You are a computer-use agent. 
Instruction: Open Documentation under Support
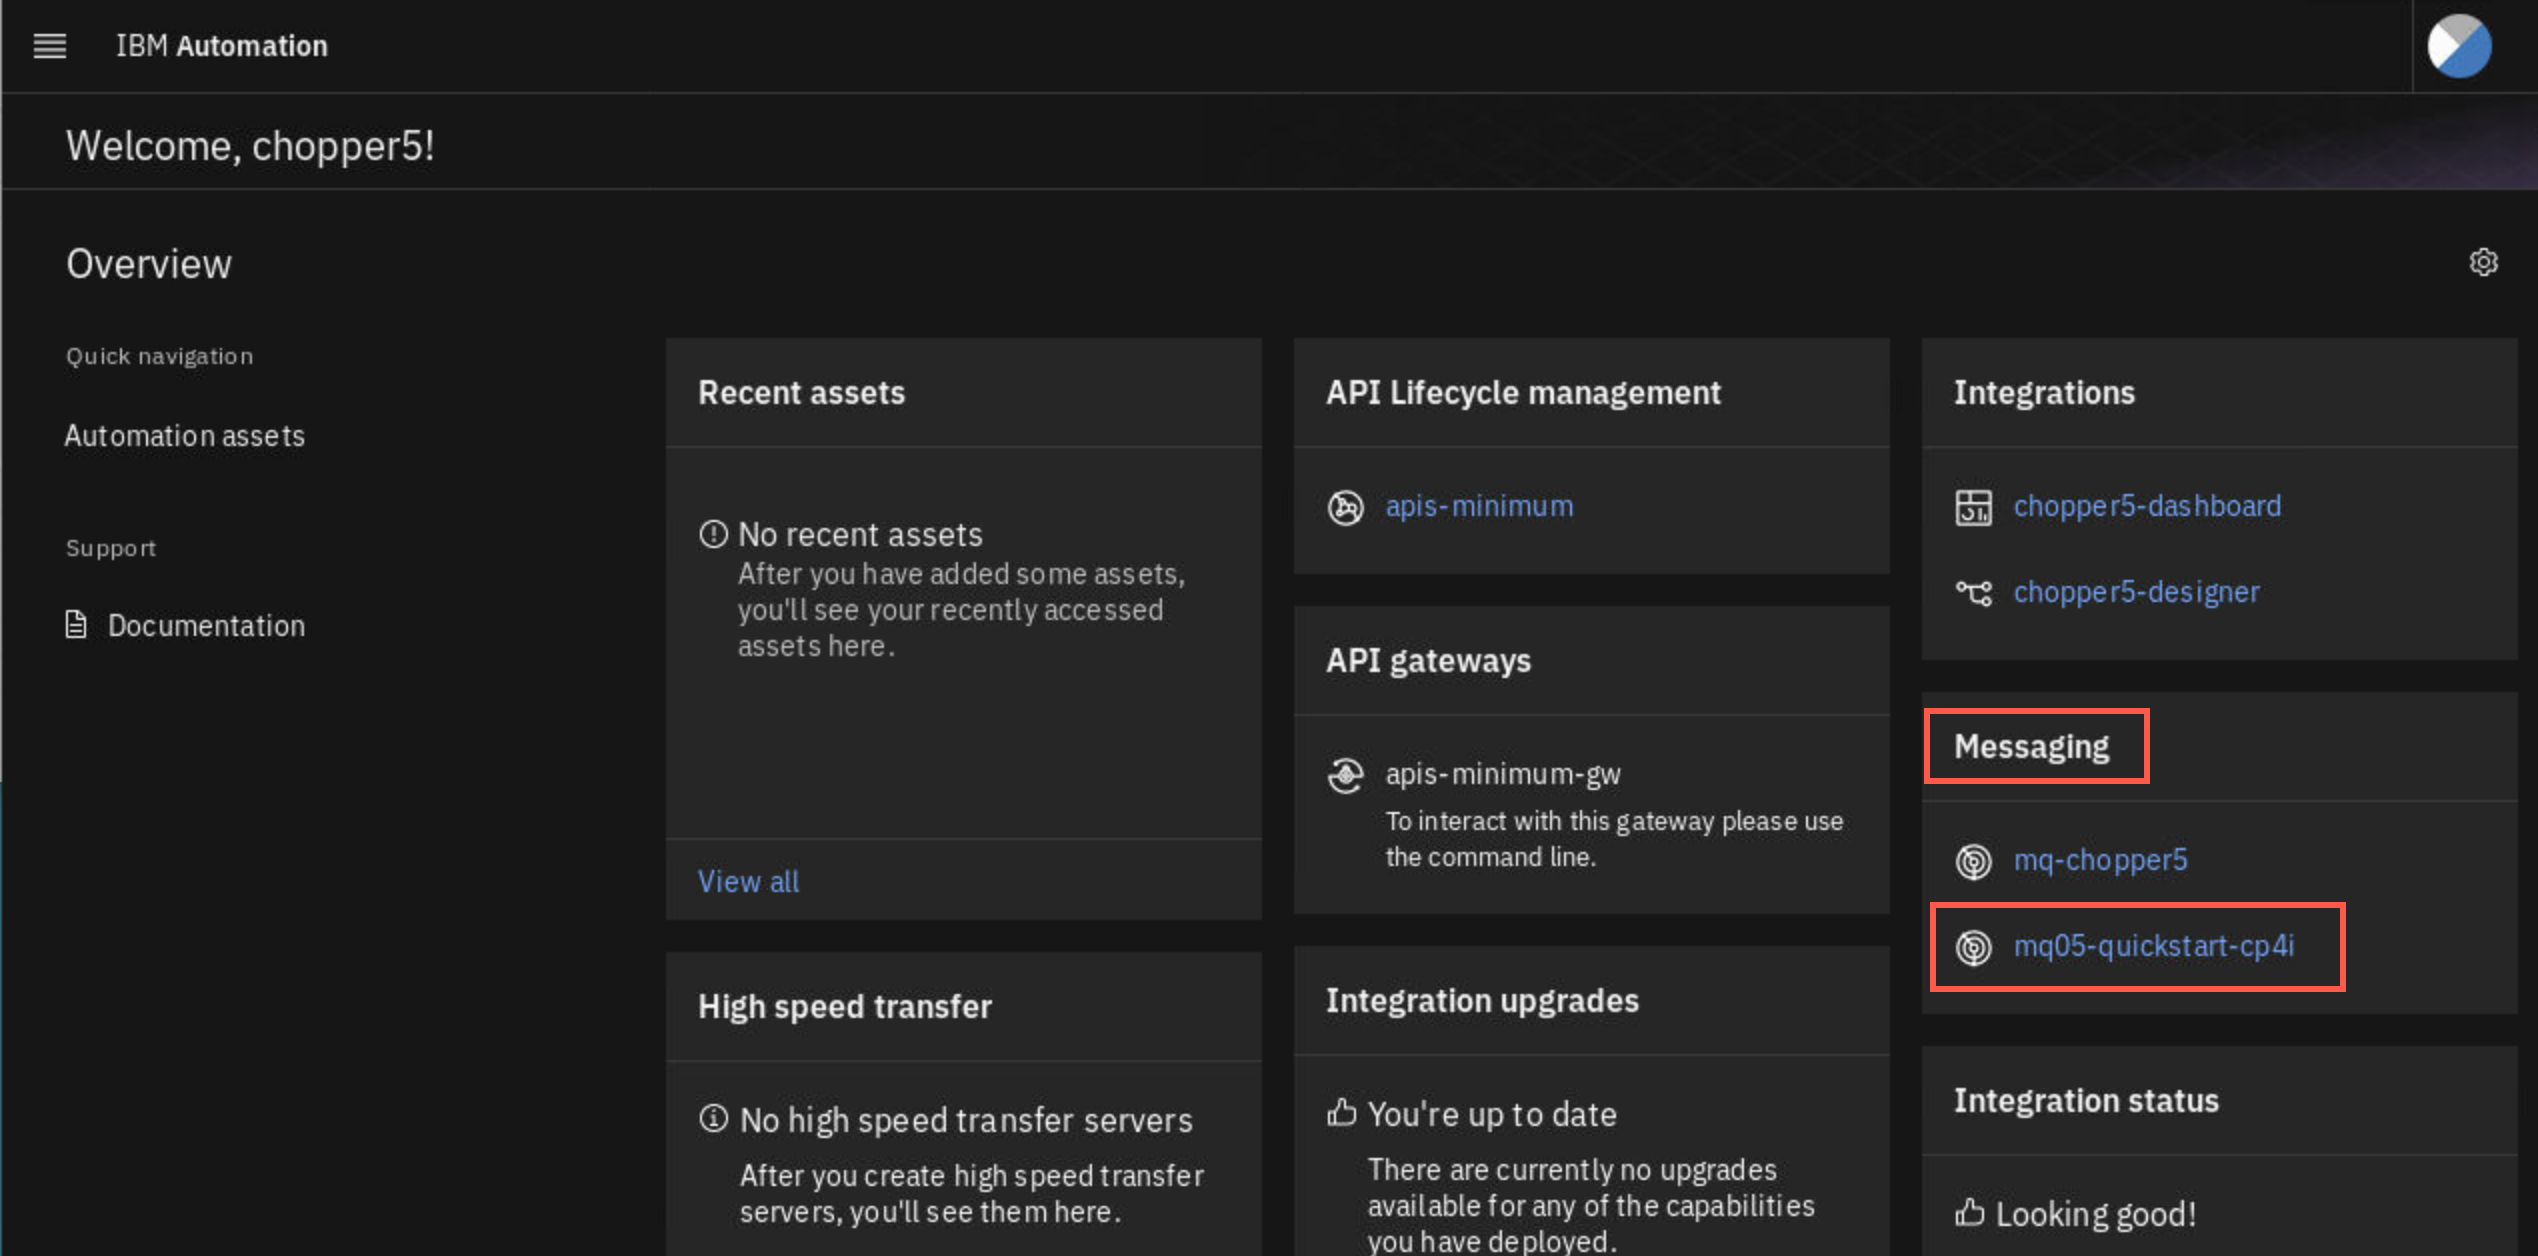click(x=206, y=626)
